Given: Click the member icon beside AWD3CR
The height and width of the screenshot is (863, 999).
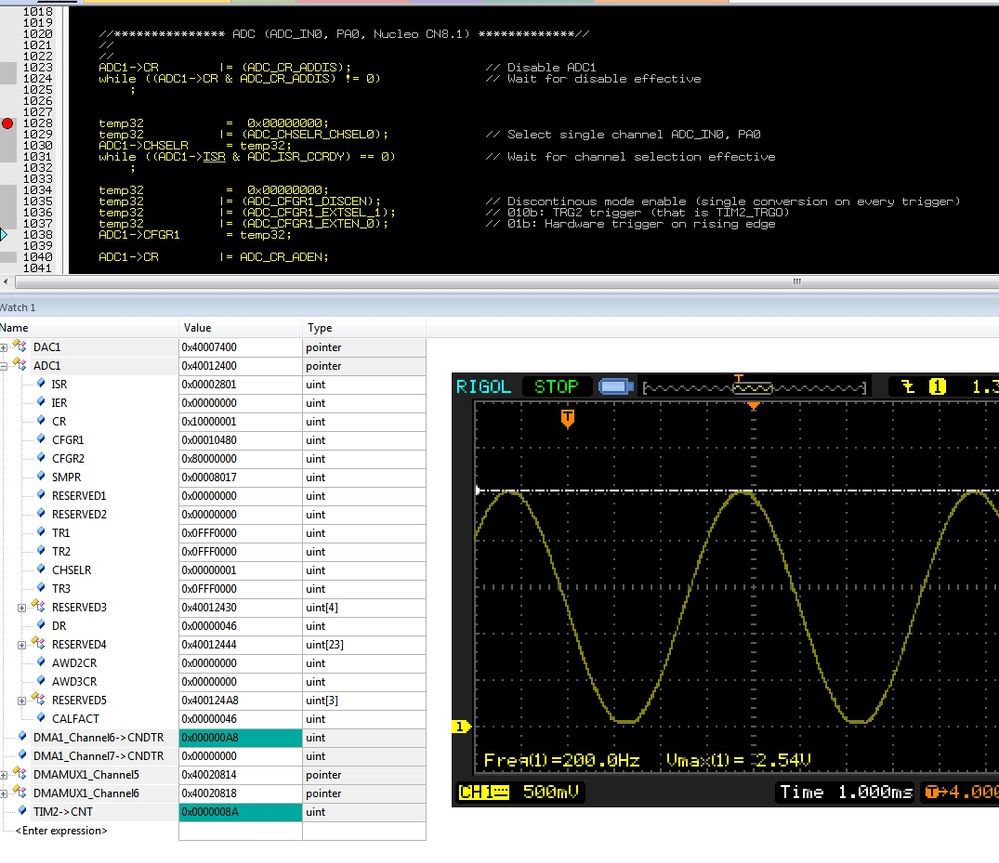Looking at the screenshot, I should tap(41, 681).
